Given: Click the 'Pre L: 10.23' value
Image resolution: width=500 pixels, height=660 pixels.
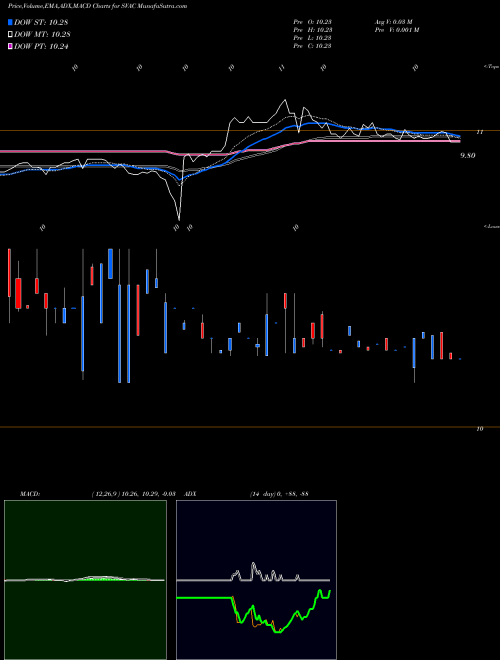Looking at the screenshot, I should pos(313,38).
